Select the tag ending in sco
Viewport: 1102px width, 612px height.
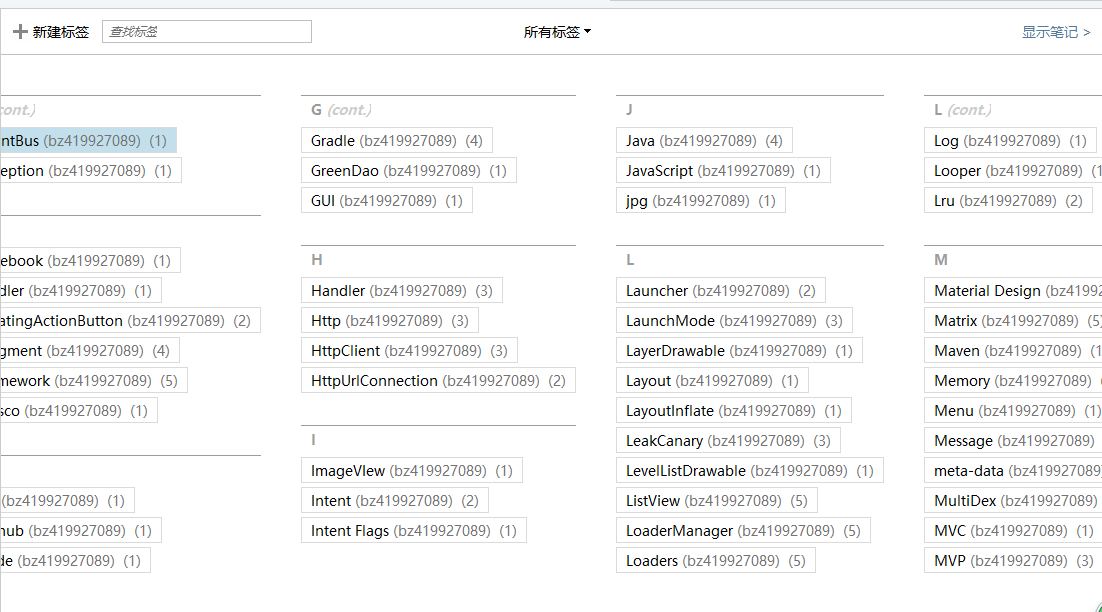click(x=79, y=411)
